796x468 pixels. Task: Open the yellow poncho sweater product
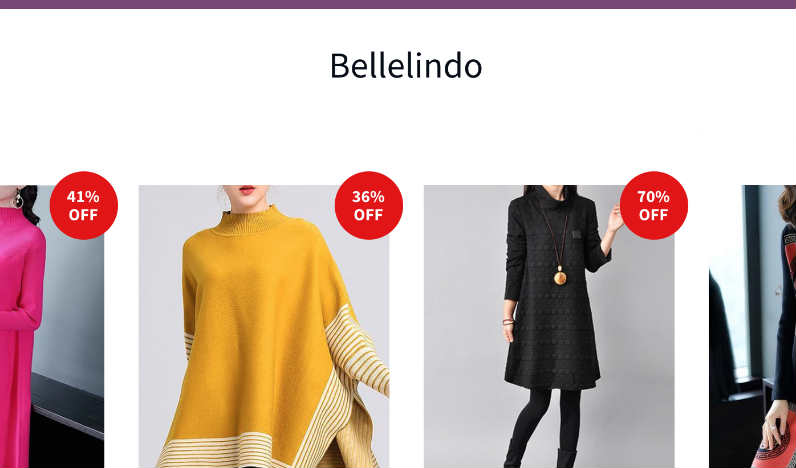pos(264,326)
